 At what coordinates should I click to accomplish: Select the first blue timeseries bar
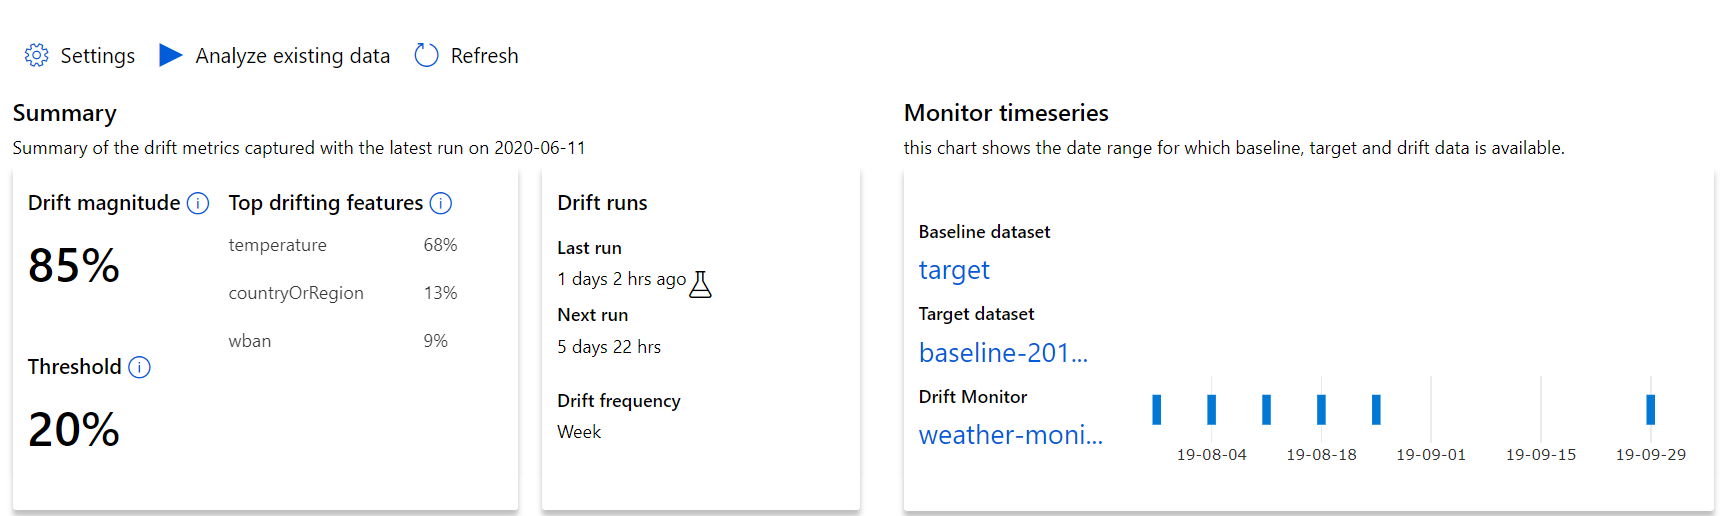coord(1157,409)
